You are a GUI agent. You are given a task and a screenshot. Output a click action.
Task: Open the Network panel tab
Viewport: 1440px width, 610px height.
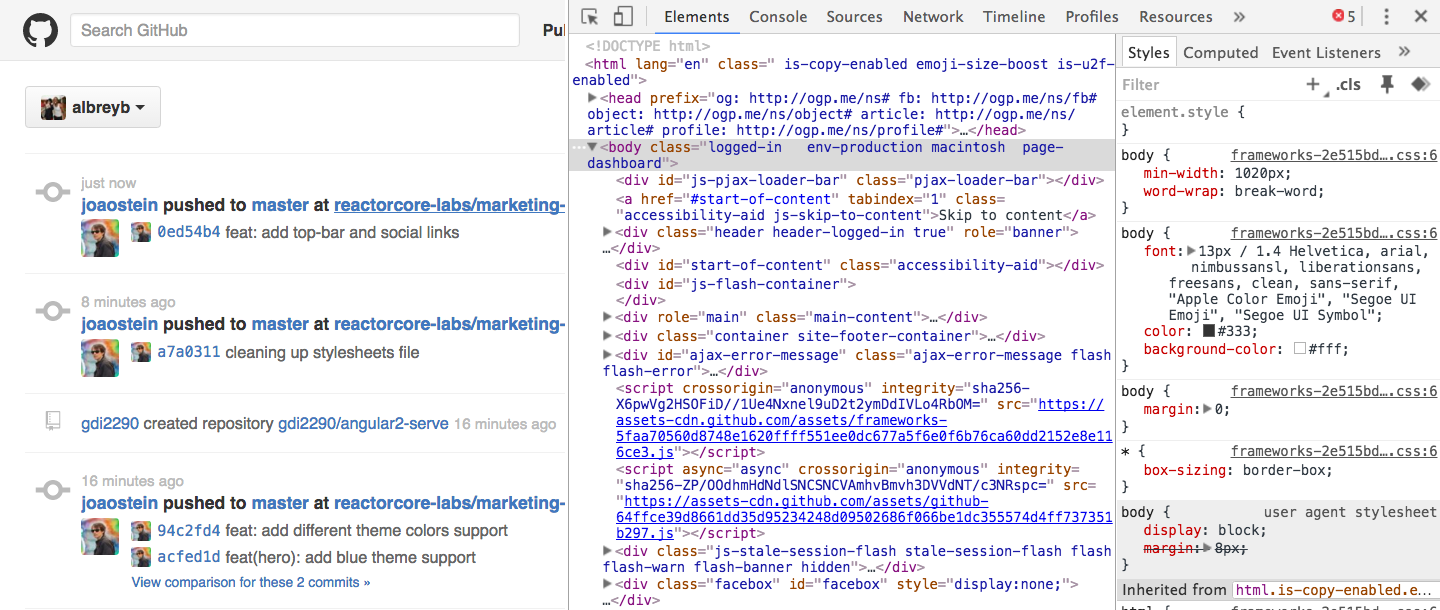click(x=933, y=17)
